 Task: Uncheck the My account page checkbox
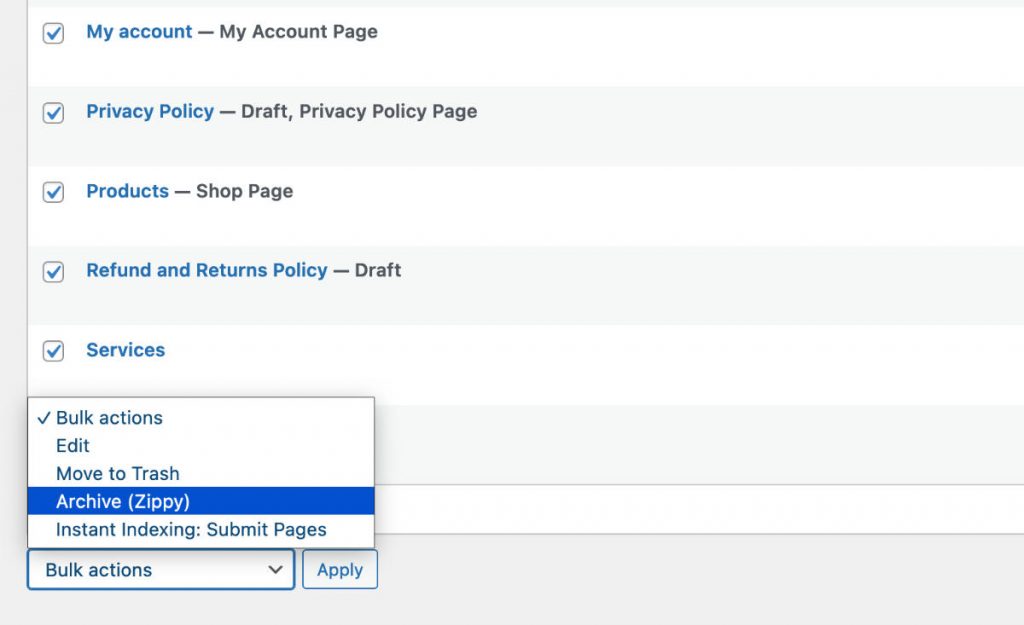click(x=53, y=33)
